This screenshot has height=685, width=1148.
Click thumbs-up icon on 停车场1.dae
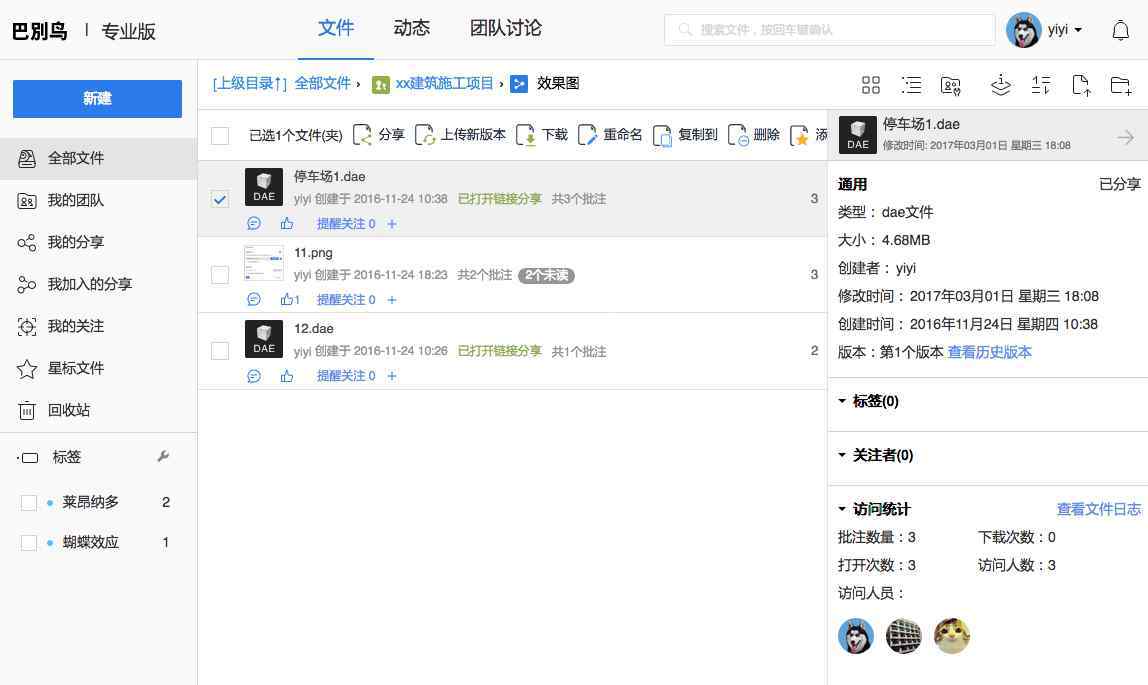[287, 224]
